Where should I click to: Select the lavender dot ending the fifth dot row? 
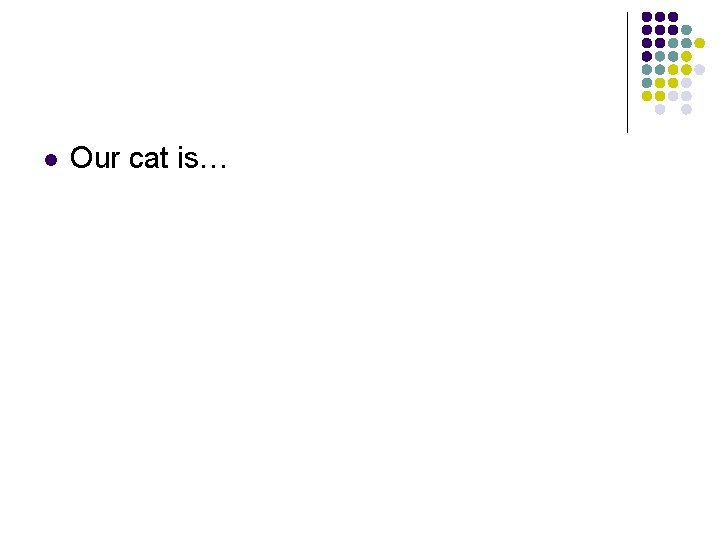[699, 70]
